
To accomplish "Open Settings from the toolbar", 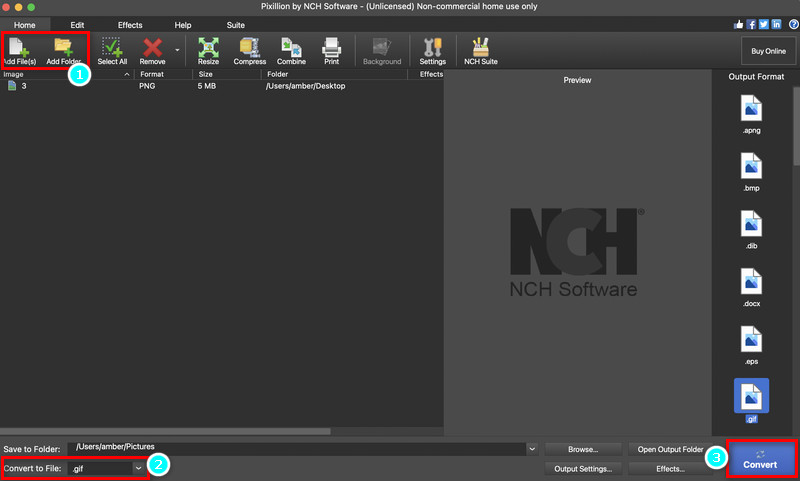I will tap(433, 51).
